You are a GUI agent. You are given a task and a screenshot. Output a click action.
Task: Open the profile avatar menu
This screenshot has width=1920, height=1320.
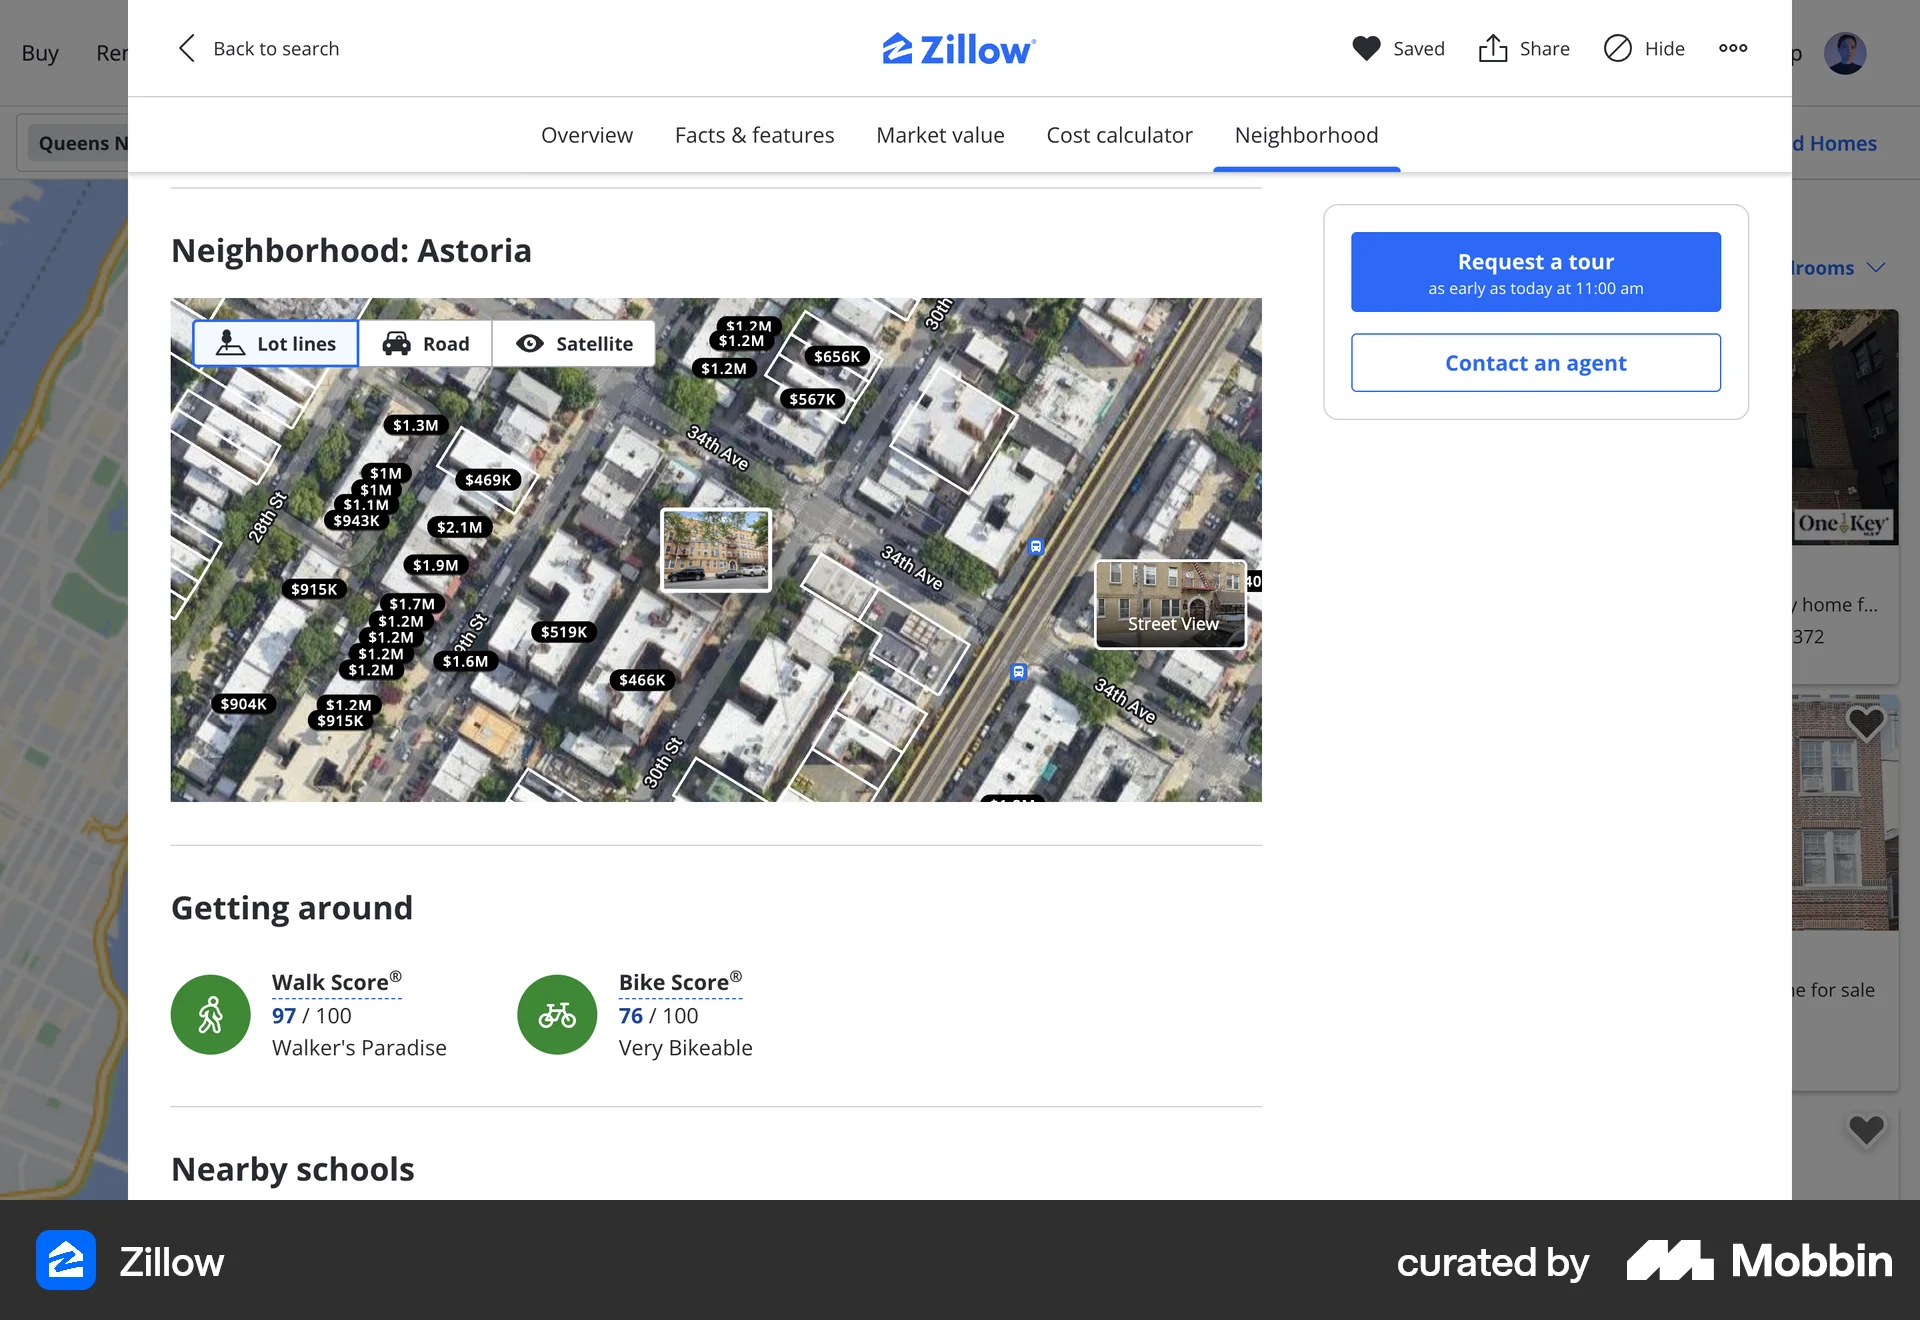pos(1847,52)
